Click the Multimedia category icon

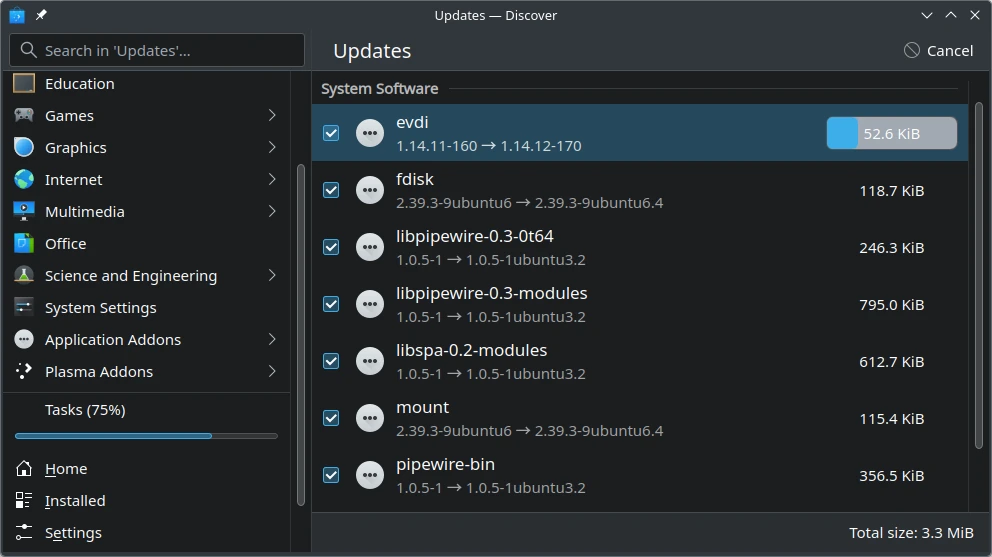pyautogui.click(x=24, y=212)
